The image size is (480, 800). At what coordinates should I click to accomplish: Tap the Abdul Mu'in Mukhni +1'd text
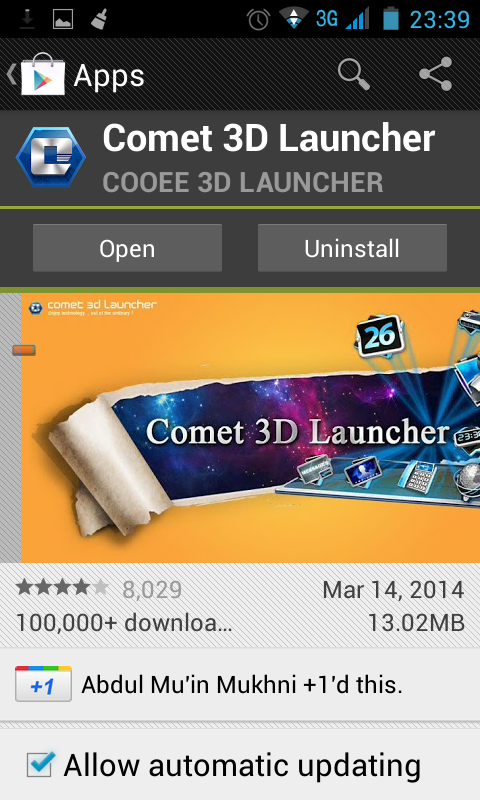pyautogui.click(x=242, y=685)
